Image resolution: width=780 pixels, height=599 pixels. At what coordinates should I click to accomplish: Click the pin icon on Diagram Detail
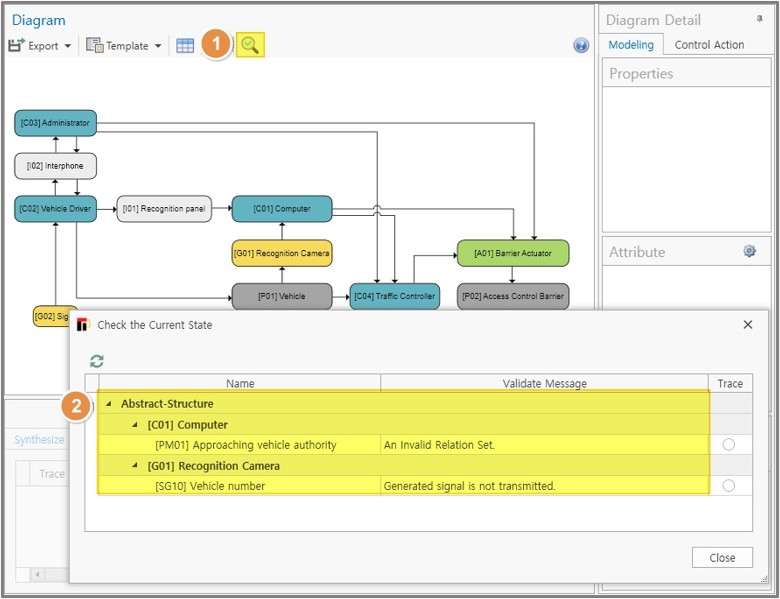tap(759, 19)
